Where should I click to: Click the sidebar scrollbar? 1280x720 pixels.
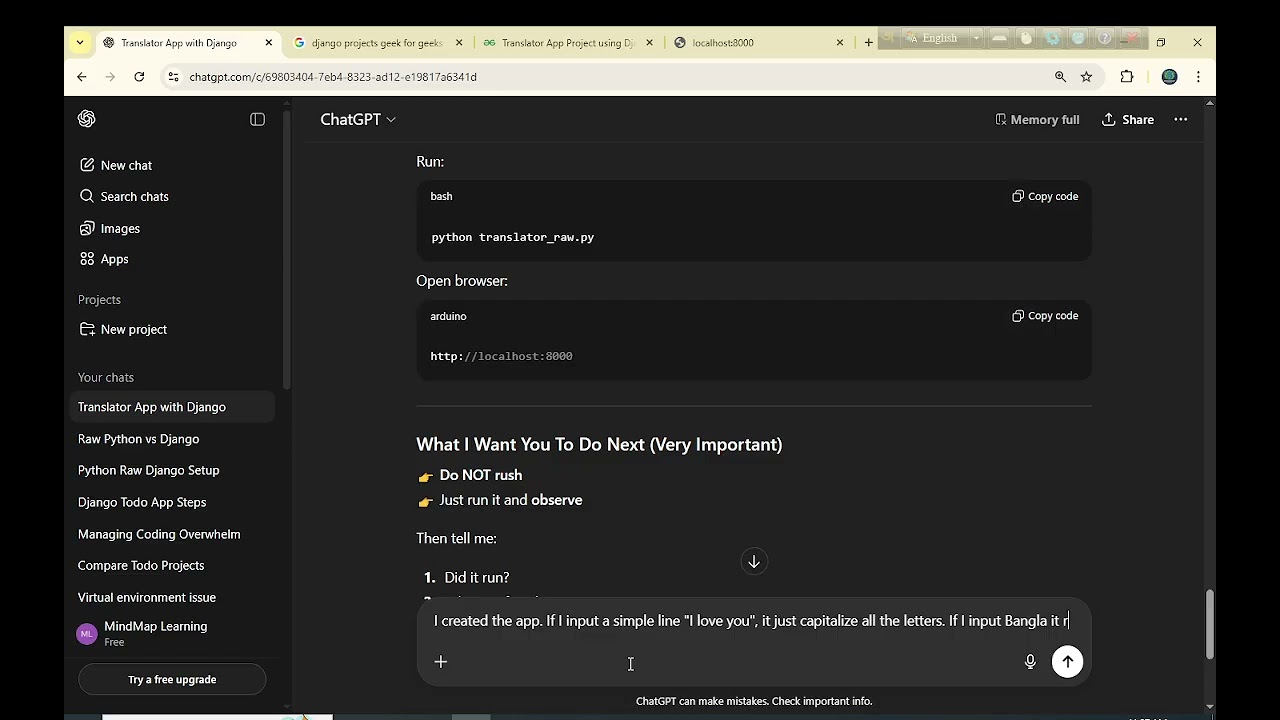(287, 250)
